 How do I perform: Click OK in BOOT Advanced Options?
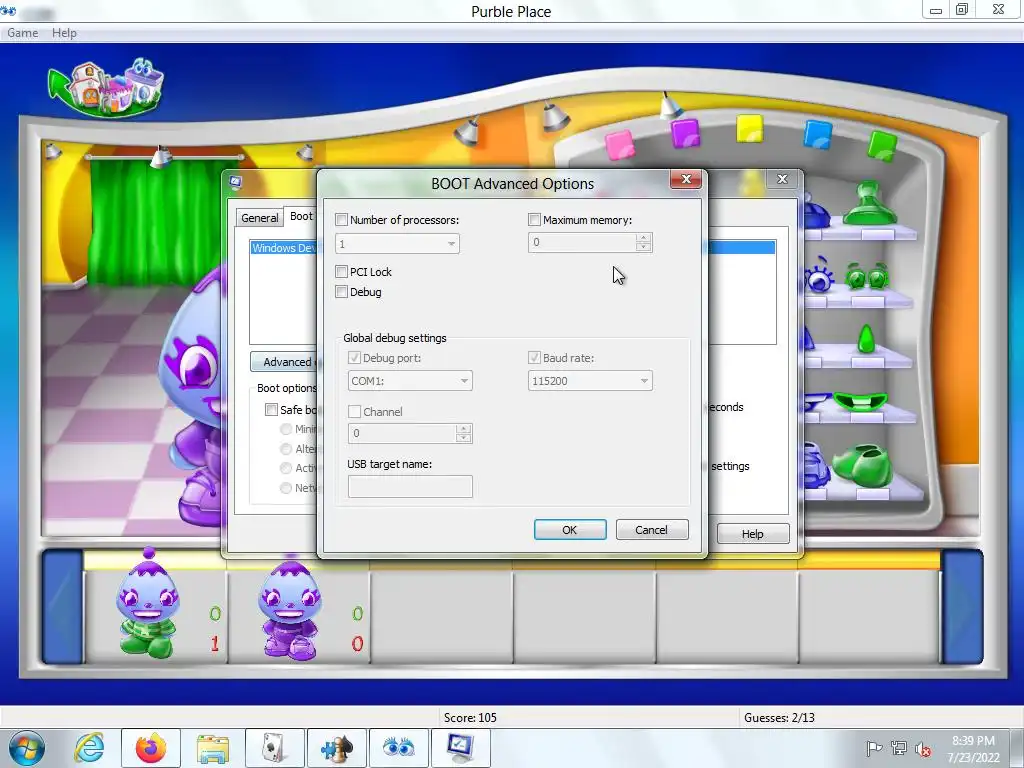[x=569, y=530]
